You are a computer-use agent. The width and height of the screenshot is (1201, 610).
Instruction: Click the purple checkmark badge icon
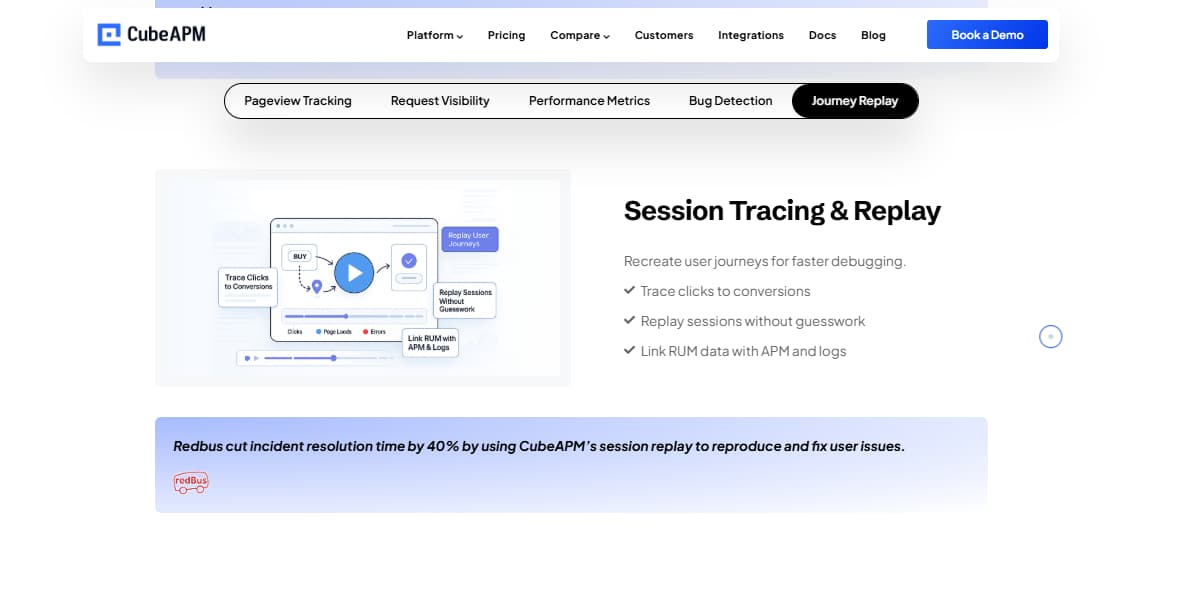tap(407, 260)
